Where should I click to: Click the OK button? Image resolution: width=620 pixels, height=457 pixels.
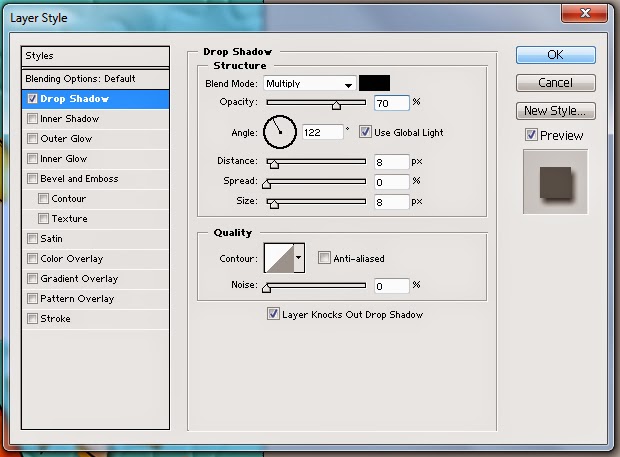coord(556,55)
